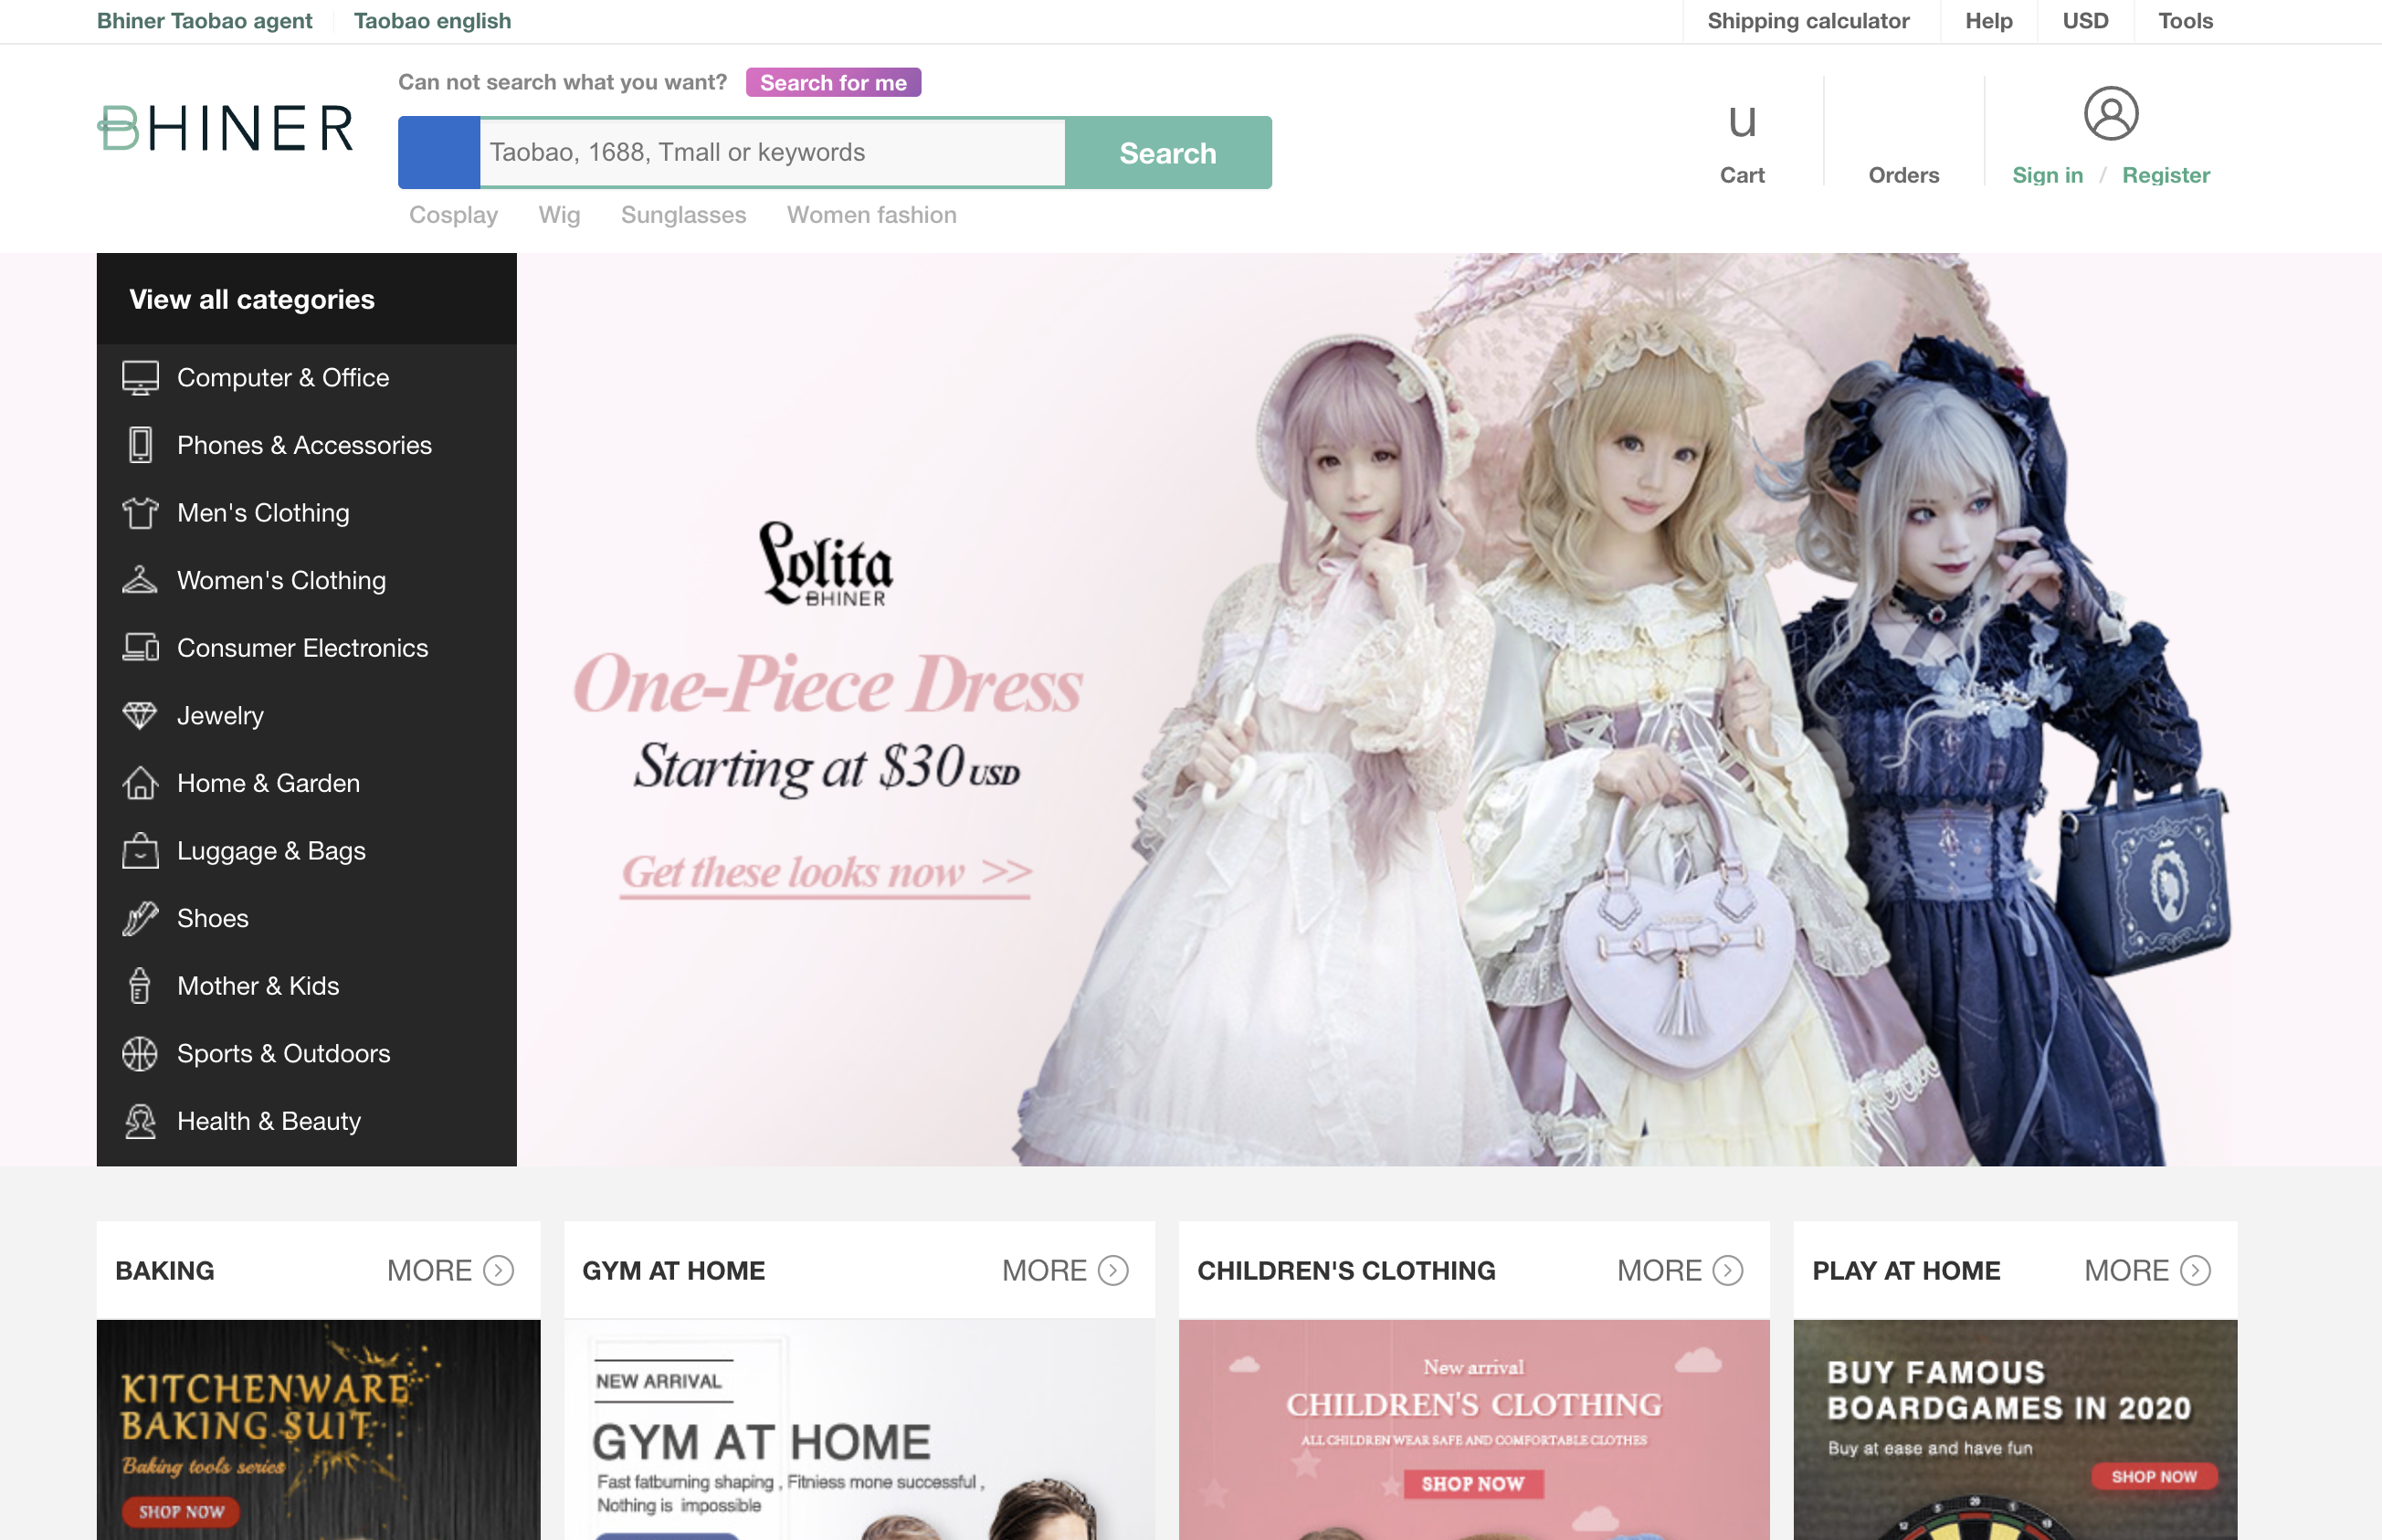
Task: Click the Women fashion suggested keyword
Action: point(871,215)
